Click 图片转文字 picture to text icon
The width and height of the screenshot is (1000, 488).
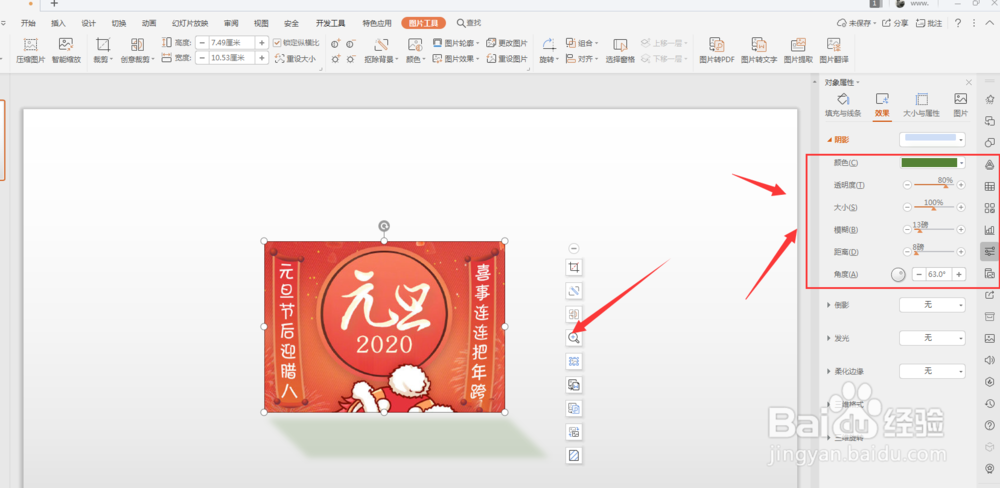(x=759, y=45)
